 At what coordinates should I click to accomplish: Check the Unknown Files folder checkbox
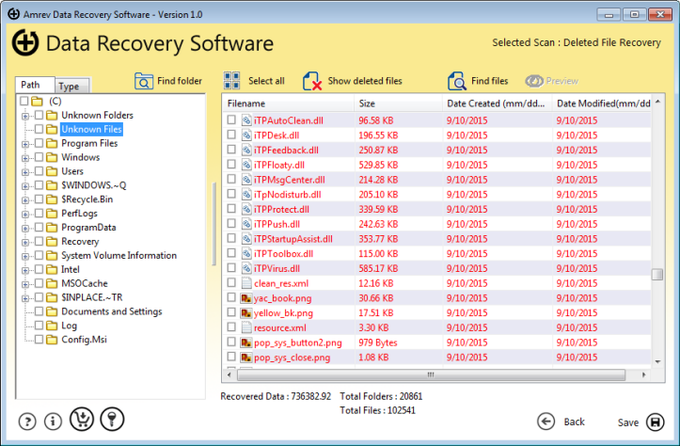(39, 129)
